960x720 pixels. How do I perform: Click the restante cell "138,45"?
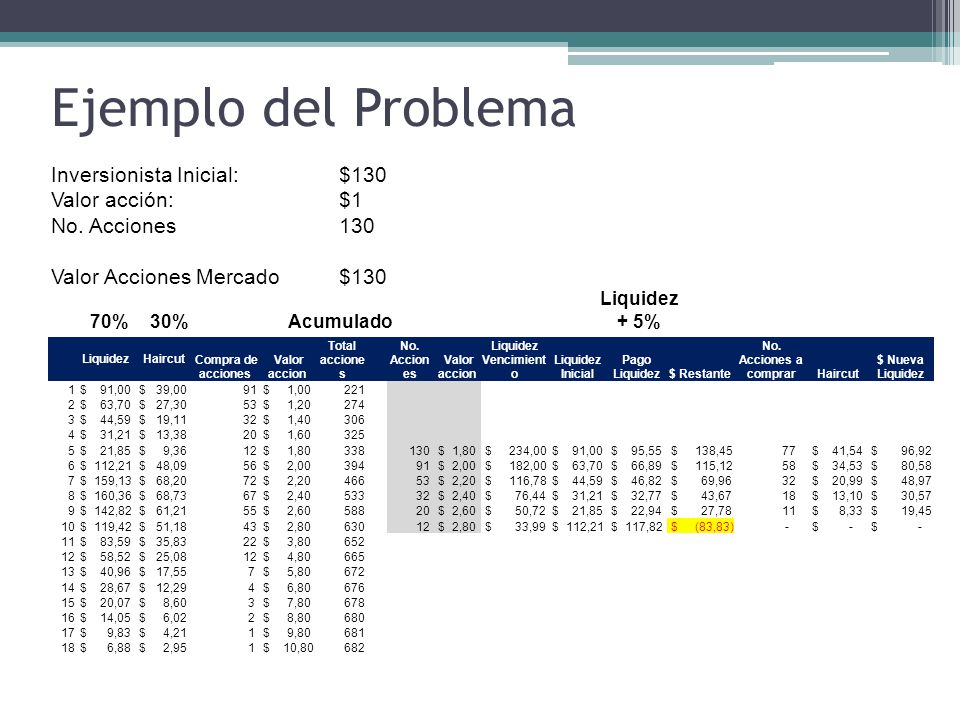coord(713,451)
